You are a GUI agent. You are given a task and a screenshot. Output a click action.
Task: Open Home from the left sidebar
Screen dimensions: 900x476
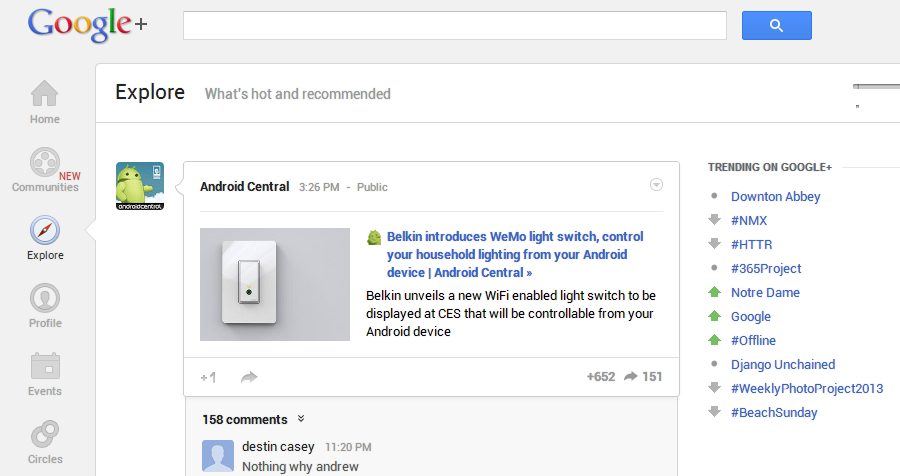click(x=44, y=102)
